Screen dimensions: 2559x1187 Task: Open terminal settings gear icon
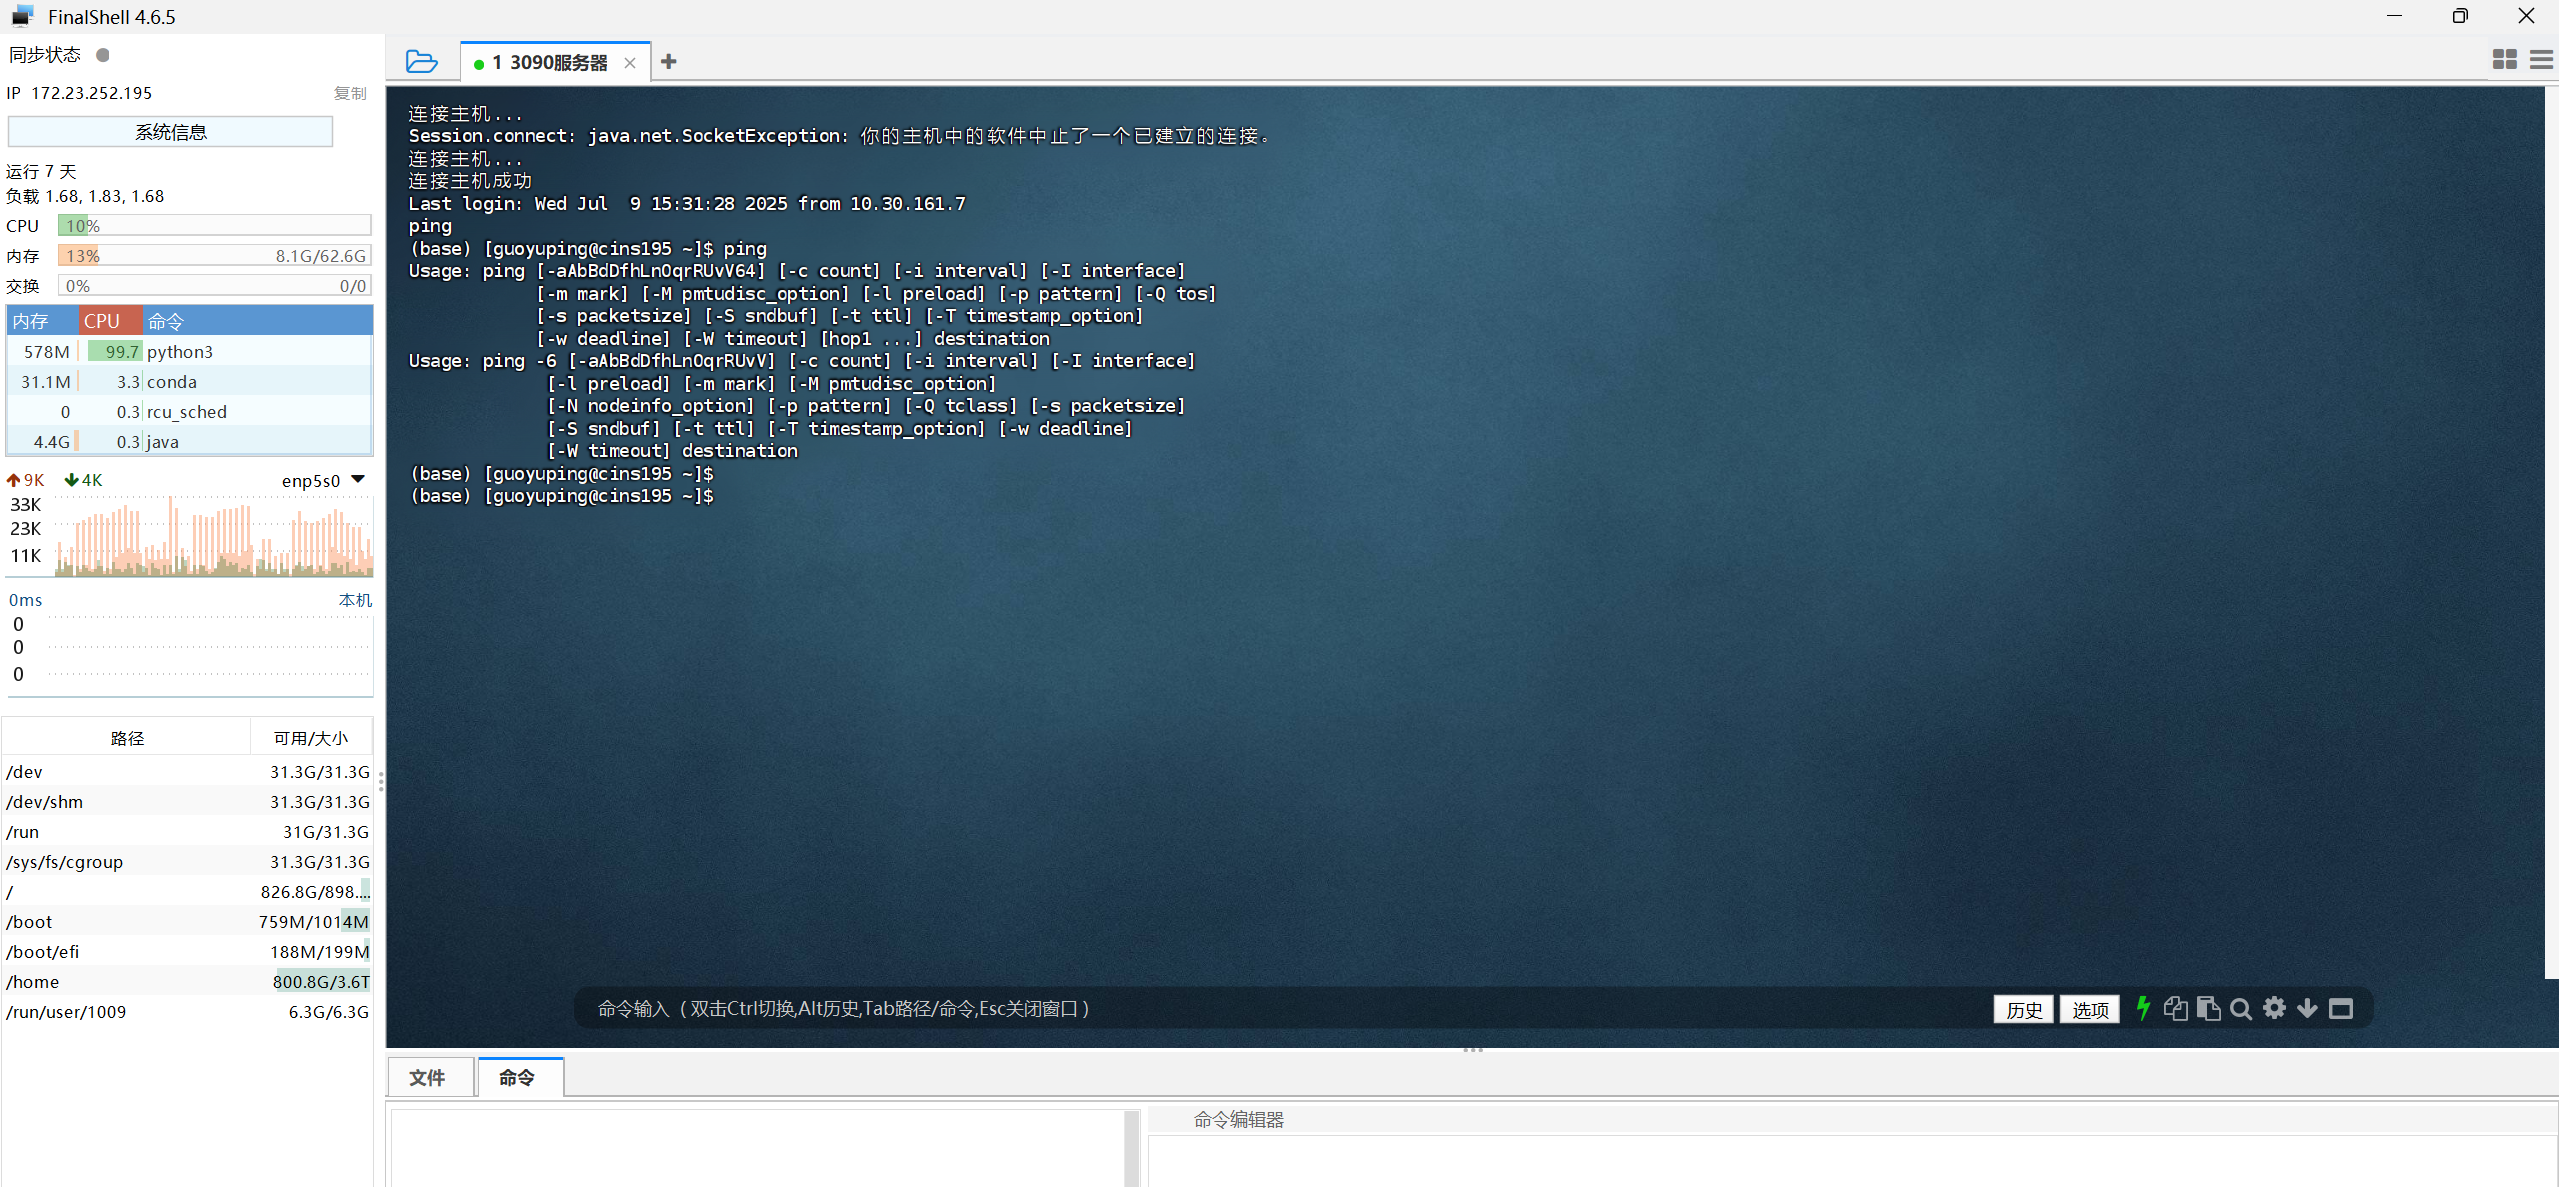click(x=2274, y=1008)
